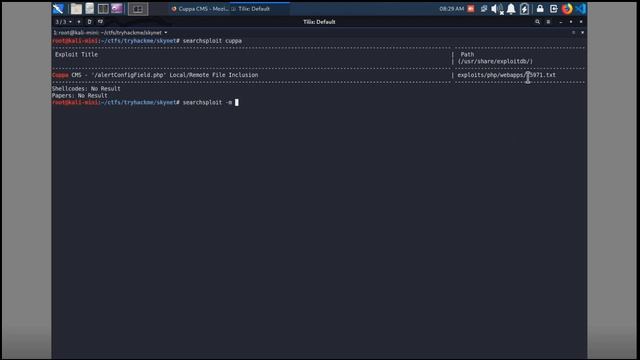Open the Kali applications menu icon
640x360 pixels.
tap(58, 9)
